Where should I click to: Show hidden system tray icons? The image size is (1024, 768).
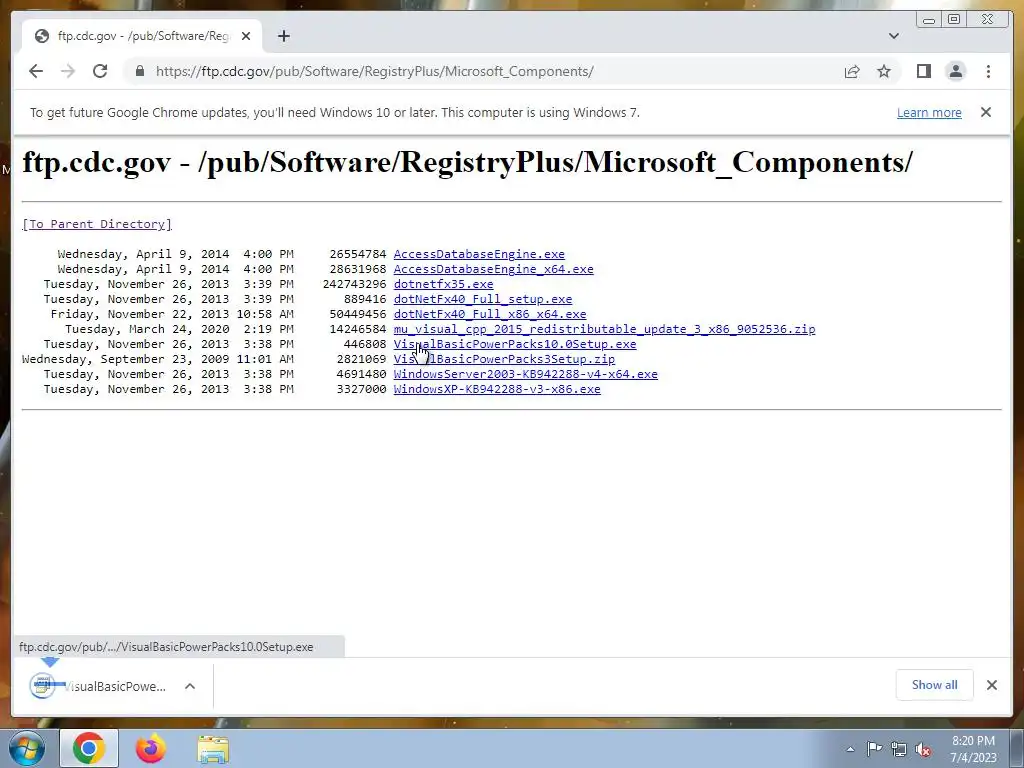[x=850, y=749]
